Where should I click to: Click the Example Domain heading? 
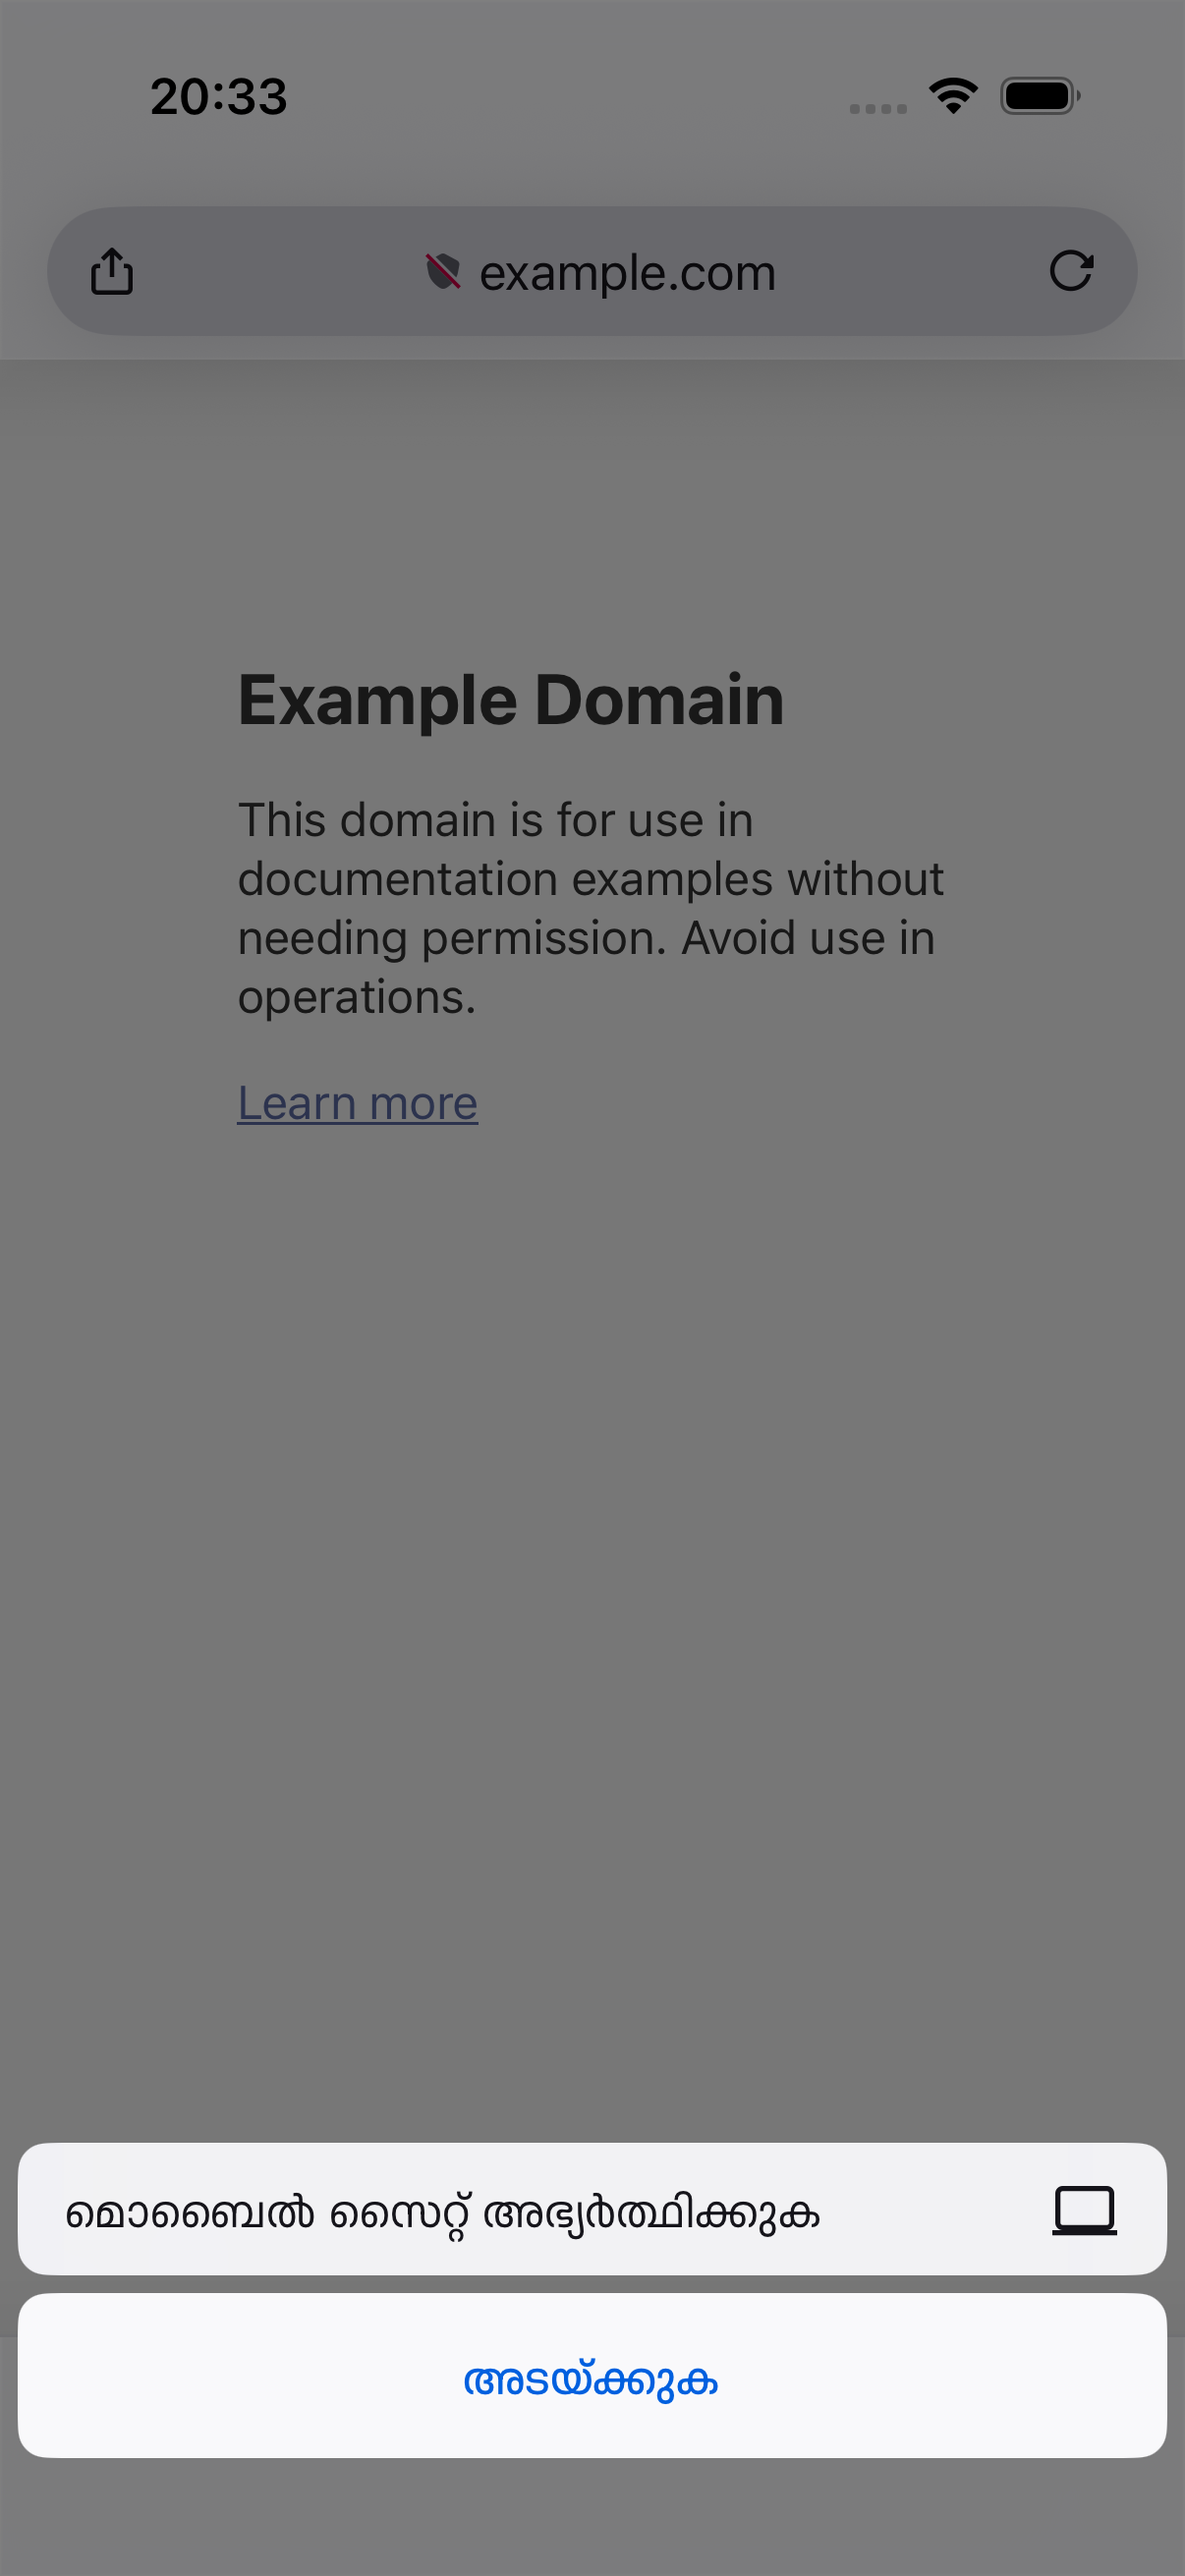(511, 699)
